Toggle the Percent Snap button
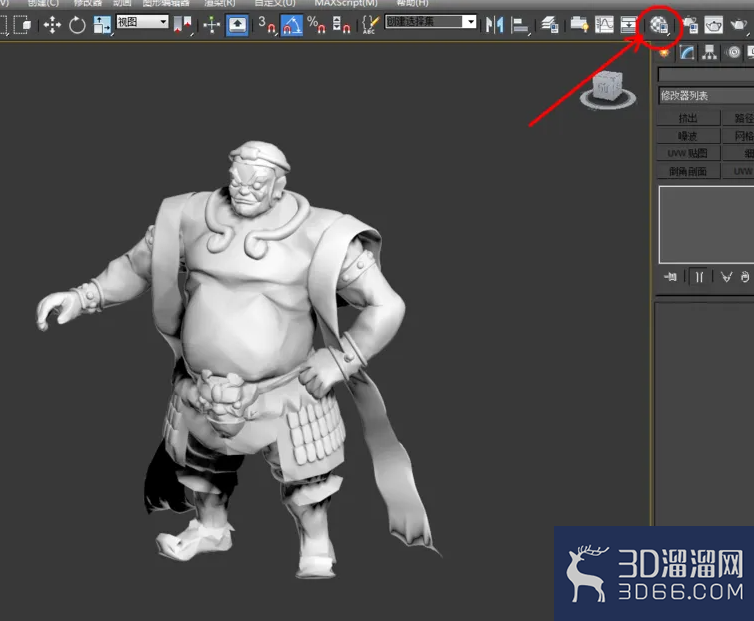Screen dimensions: 754x621 point(316,25)
